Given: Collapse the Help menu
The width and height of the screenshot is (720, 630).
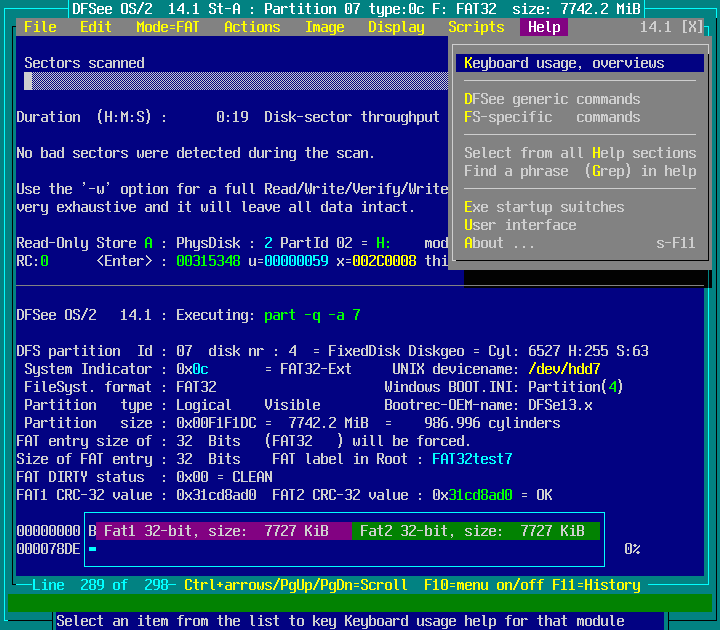Looking at the screenshot, I should tap(544, 27).
